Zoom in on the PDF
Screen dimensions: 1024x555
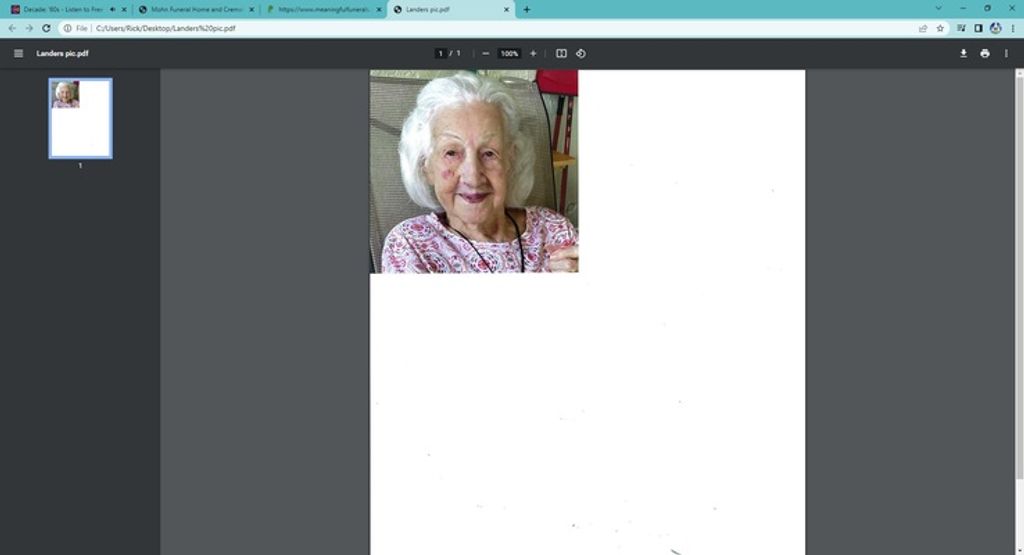[x=533, y=54]
